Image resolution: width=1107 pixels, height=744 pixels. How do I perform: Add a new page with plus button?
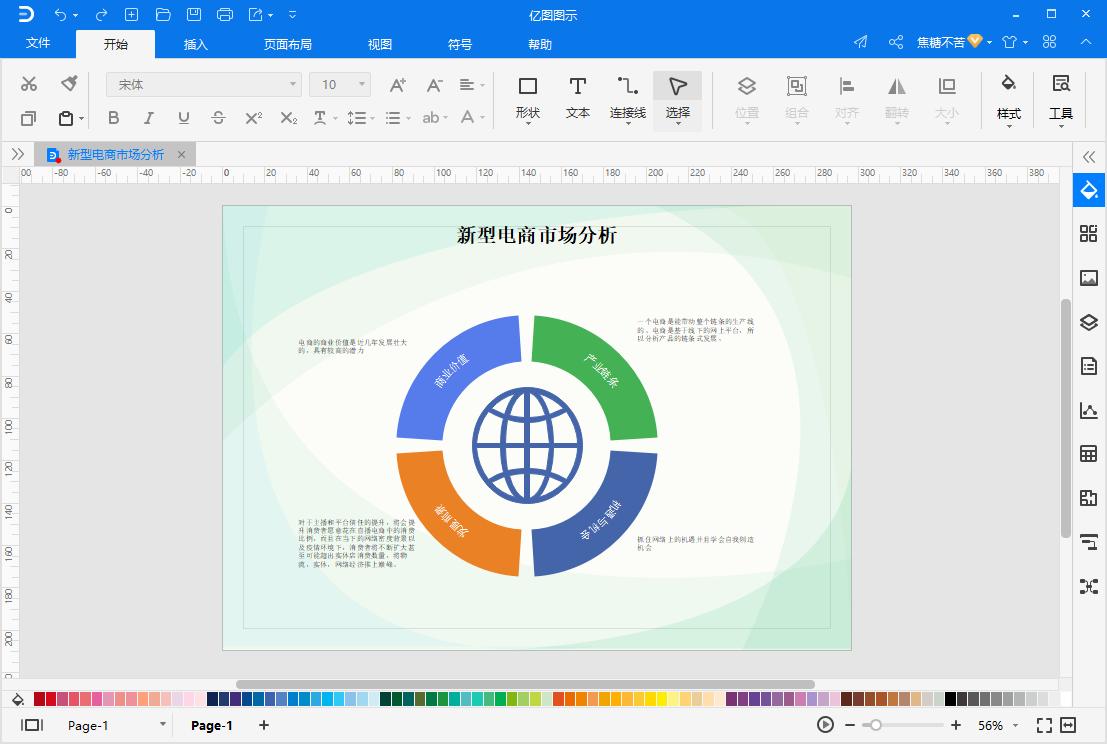pyautogui.click(x=264, y=725)
